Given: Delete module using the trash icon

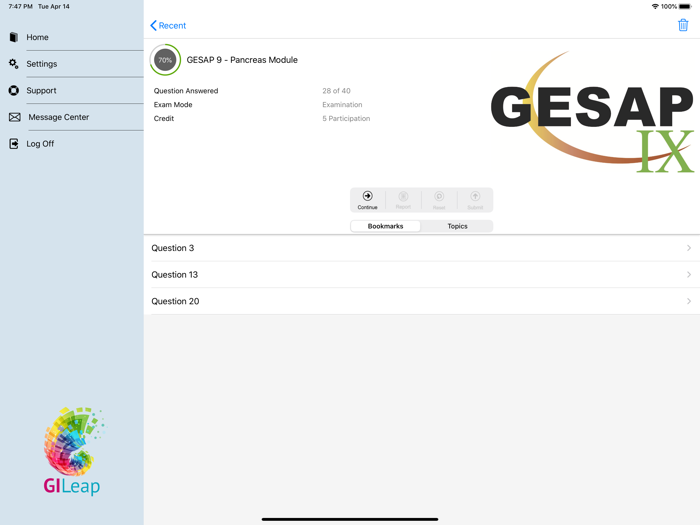Looking at the screenshot, I should tap(683, 25).
